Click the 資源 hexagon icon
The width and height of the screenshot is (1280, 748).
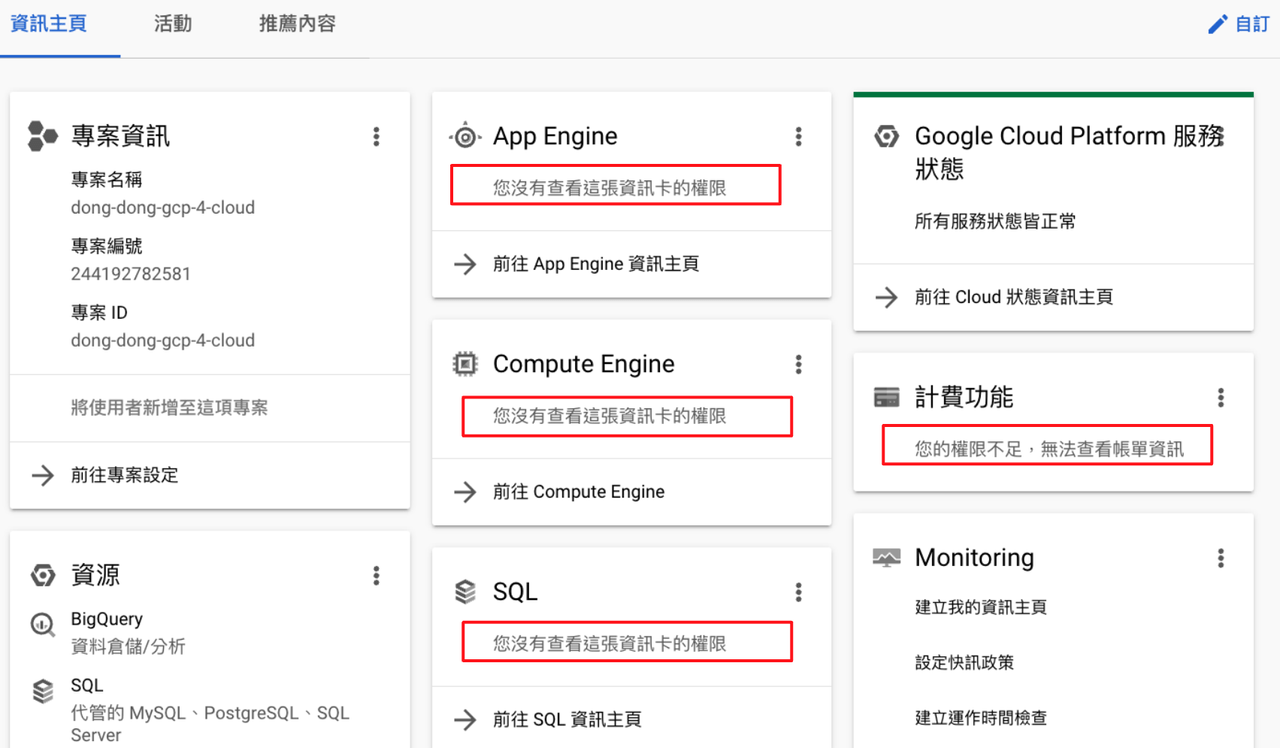point(42,575)
